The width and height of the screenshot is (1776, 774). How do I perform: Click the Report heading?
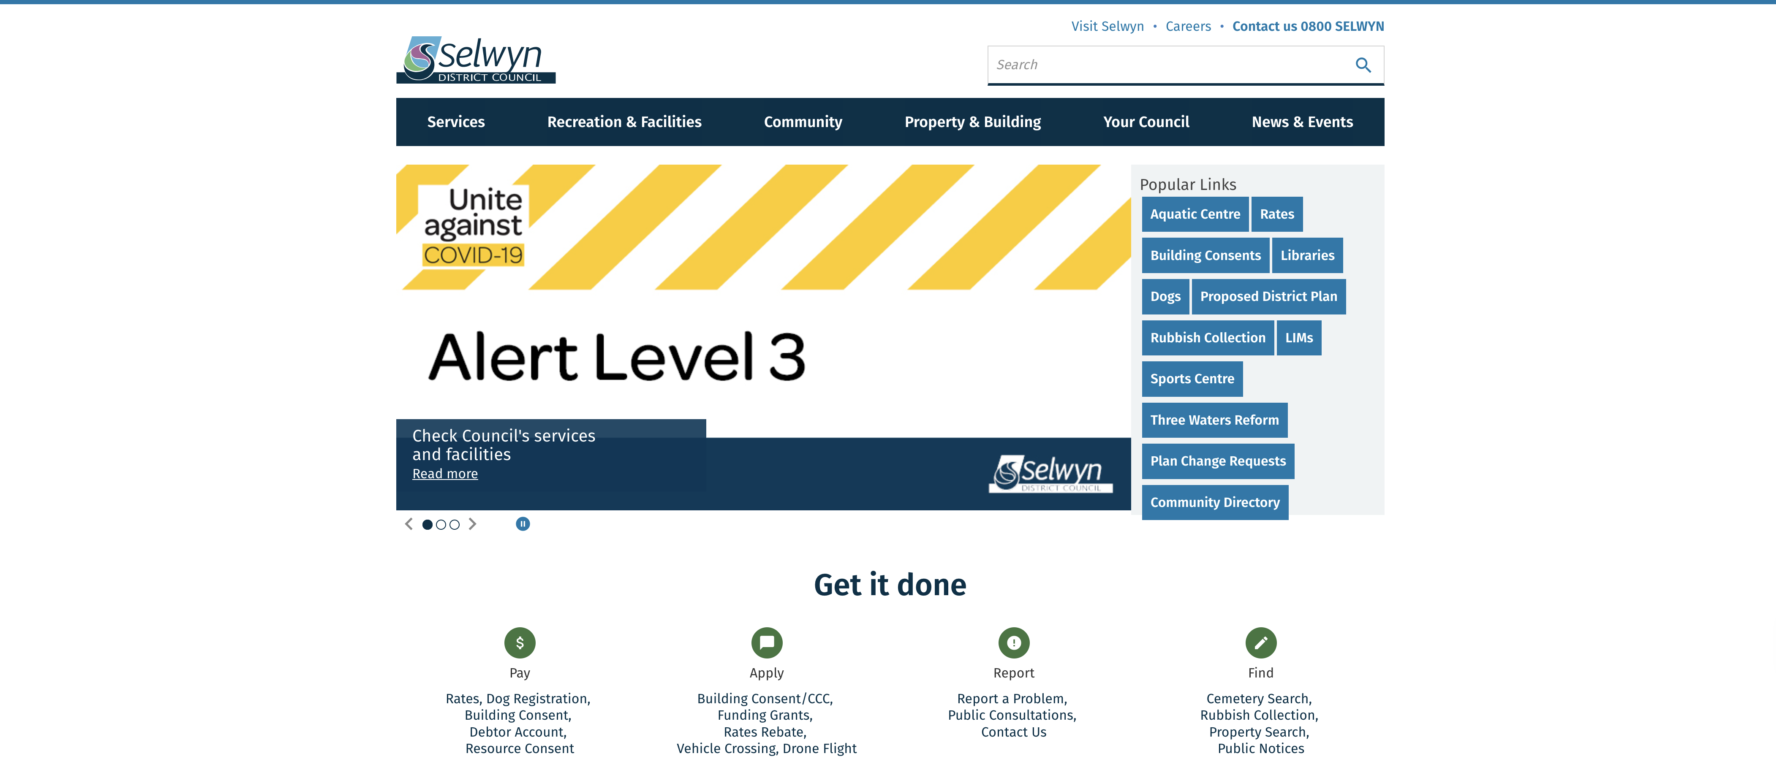pos(1014,673)
